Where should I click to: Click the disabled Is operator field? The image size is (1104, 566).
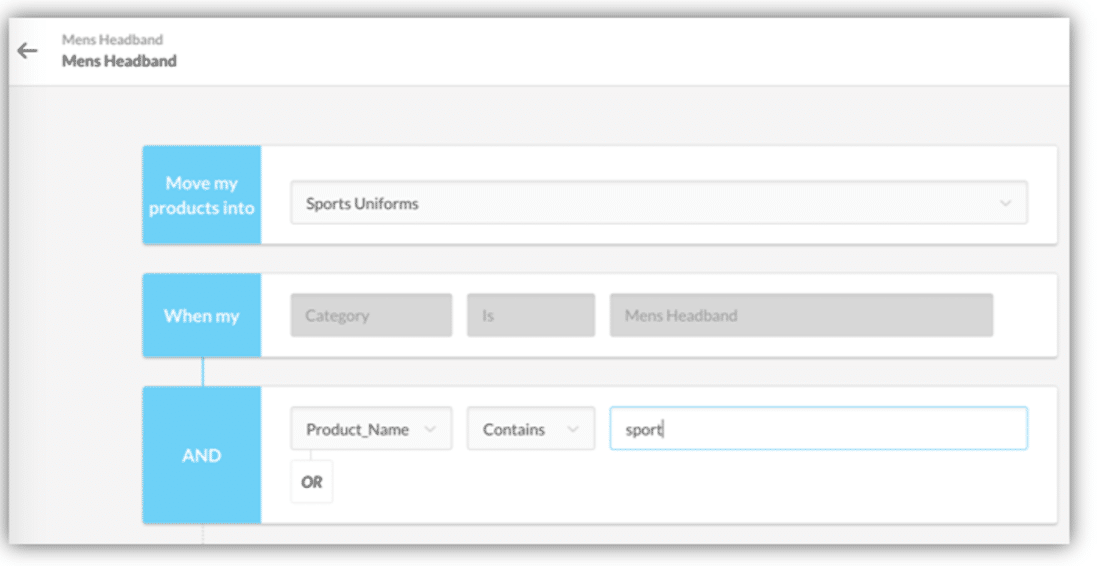(531, 315)
